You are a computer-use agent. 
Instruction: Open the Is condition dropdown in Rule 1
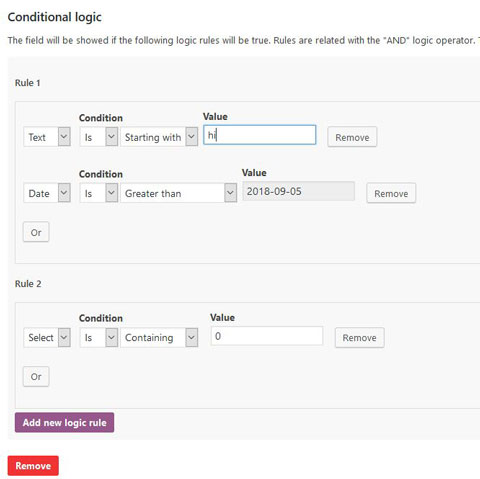click(x=99, y=137)
